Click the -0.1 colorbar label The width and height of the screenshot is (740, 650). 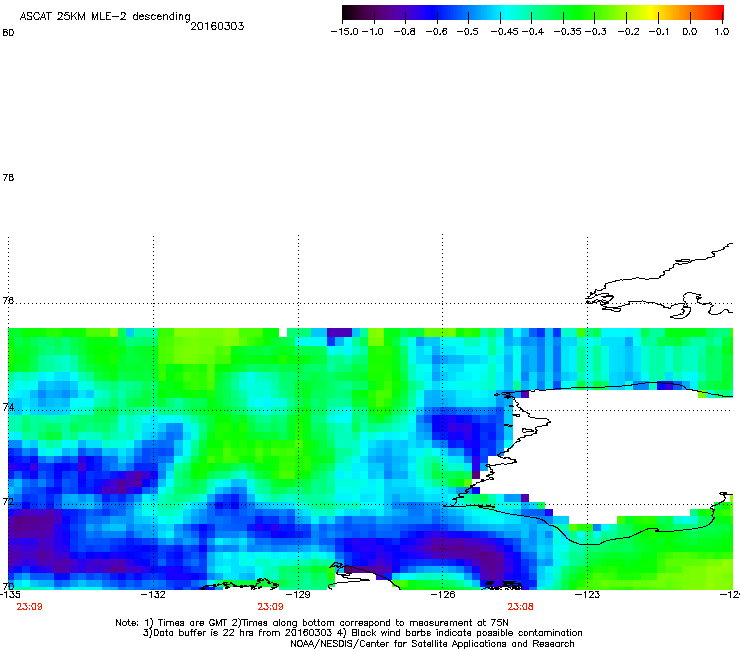pyautogui.click(x=659, y=32)
